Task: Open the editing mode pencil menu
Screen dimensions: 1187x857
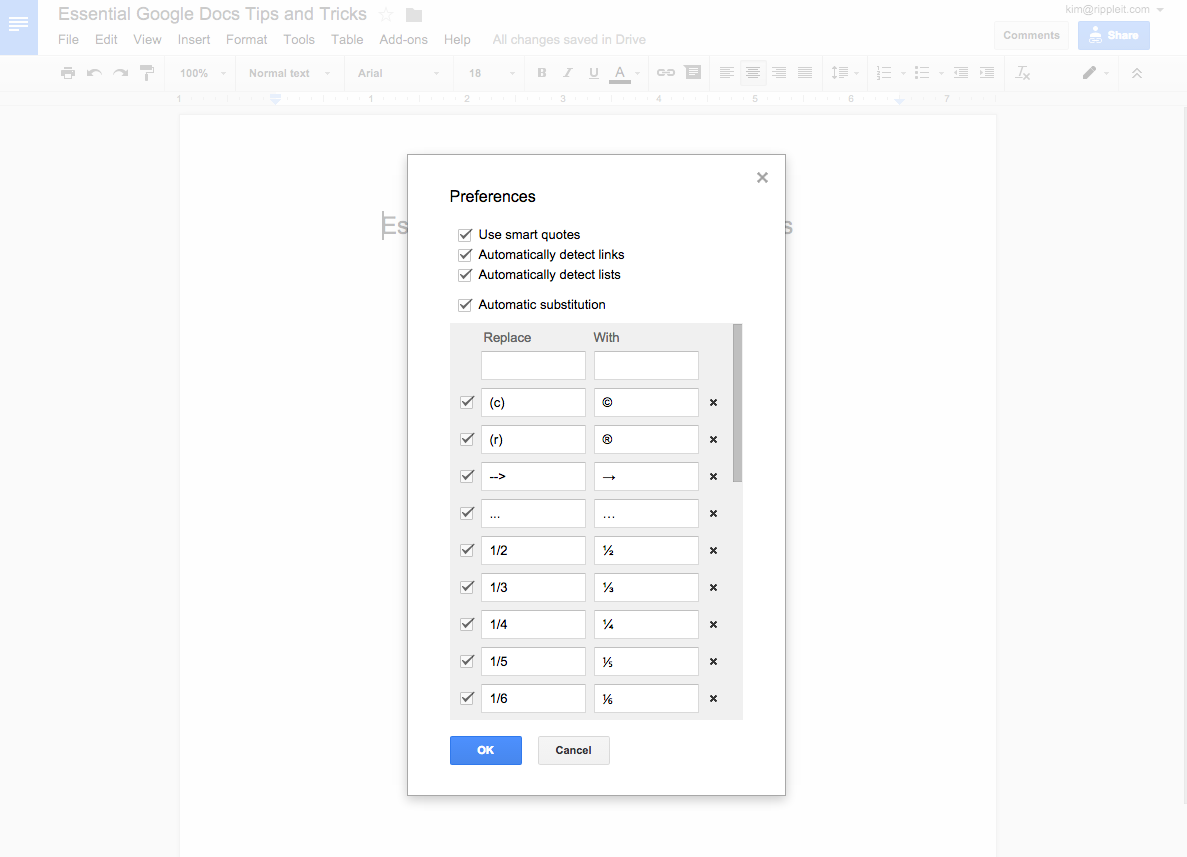Action: (1095, 73)
